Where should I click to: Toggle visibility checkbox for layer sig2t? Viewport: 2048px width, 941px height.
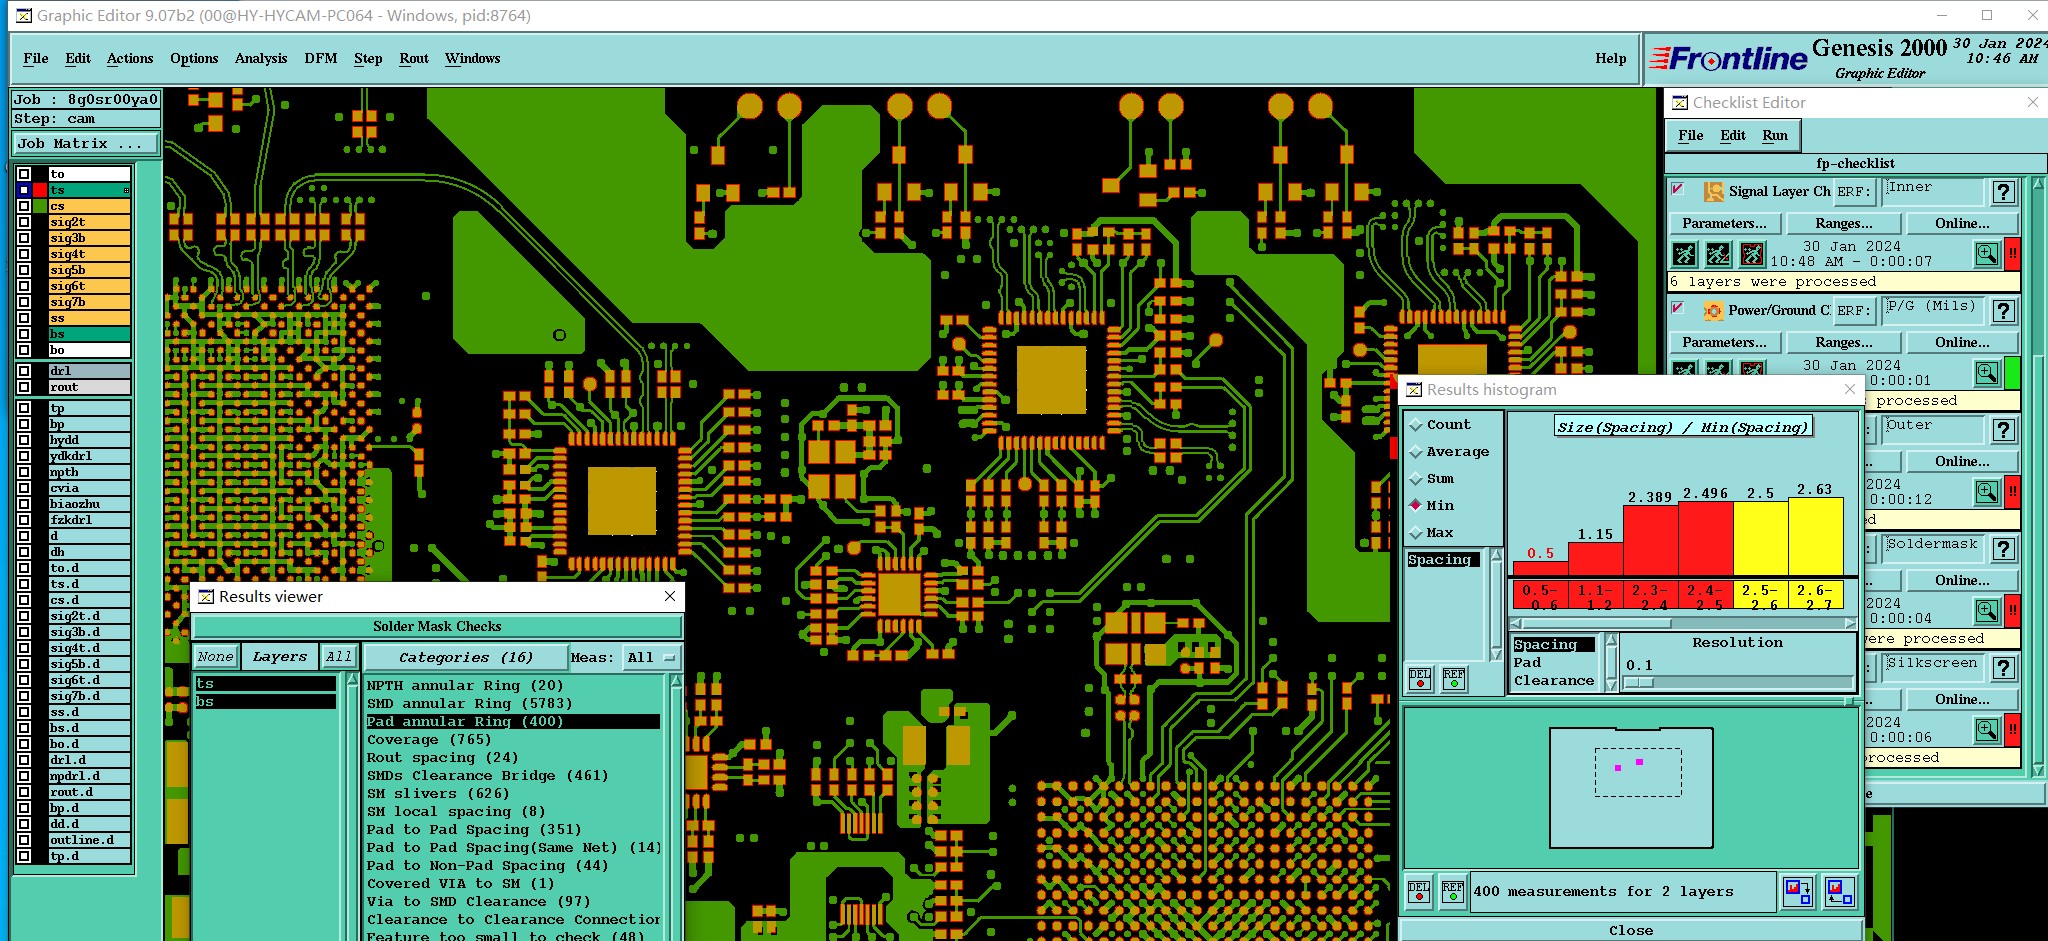(x=24, y=222)
